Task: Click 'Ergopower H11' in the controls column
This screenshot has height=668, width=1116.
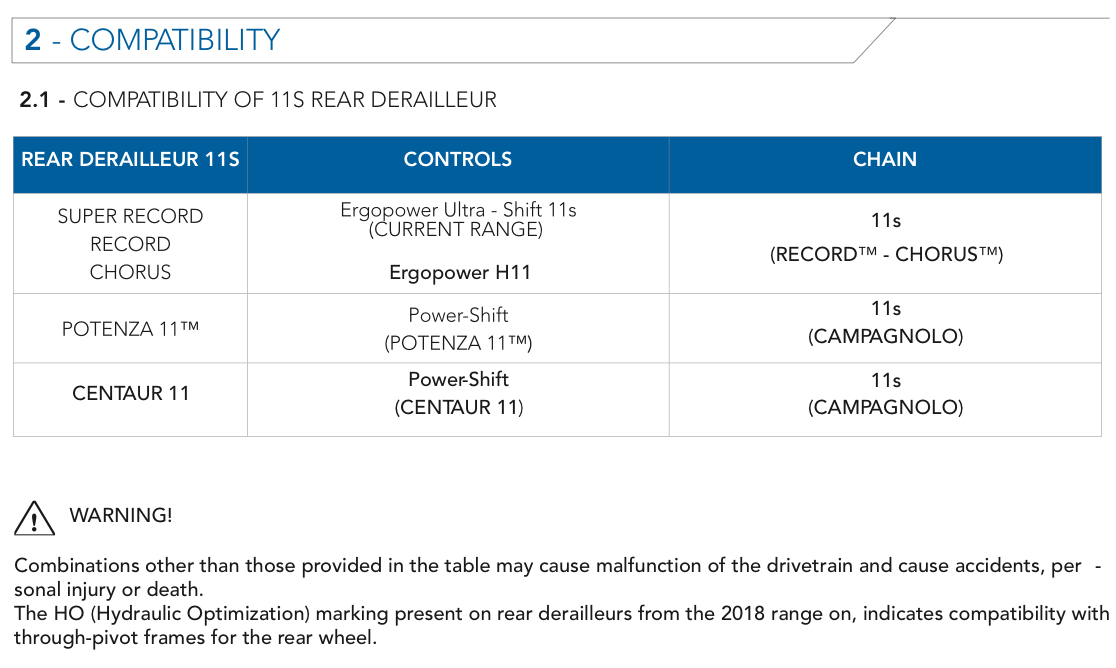Action: 460,272
